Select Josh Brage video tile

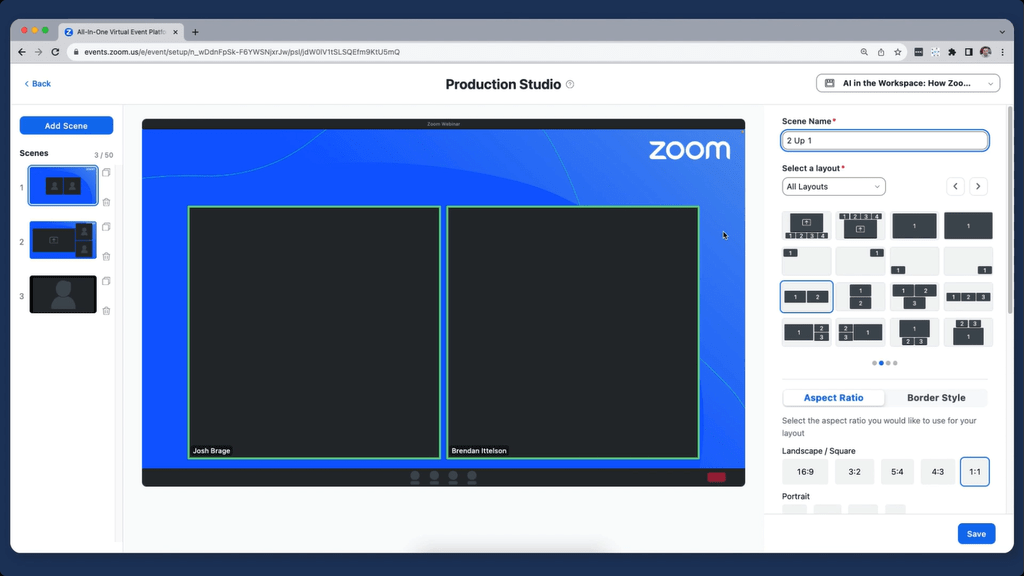(314, 332)
